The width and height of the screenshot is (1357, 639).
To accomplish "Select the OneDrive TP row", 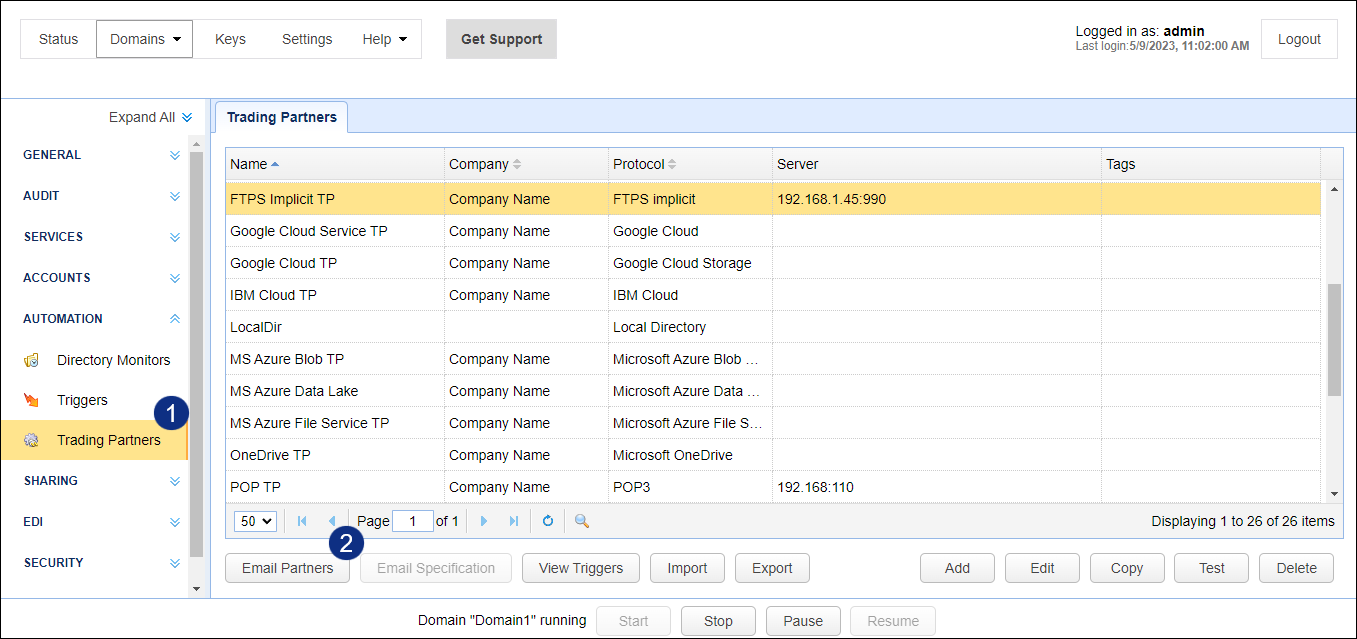I will pyautogui.click(x=773, y=455).
